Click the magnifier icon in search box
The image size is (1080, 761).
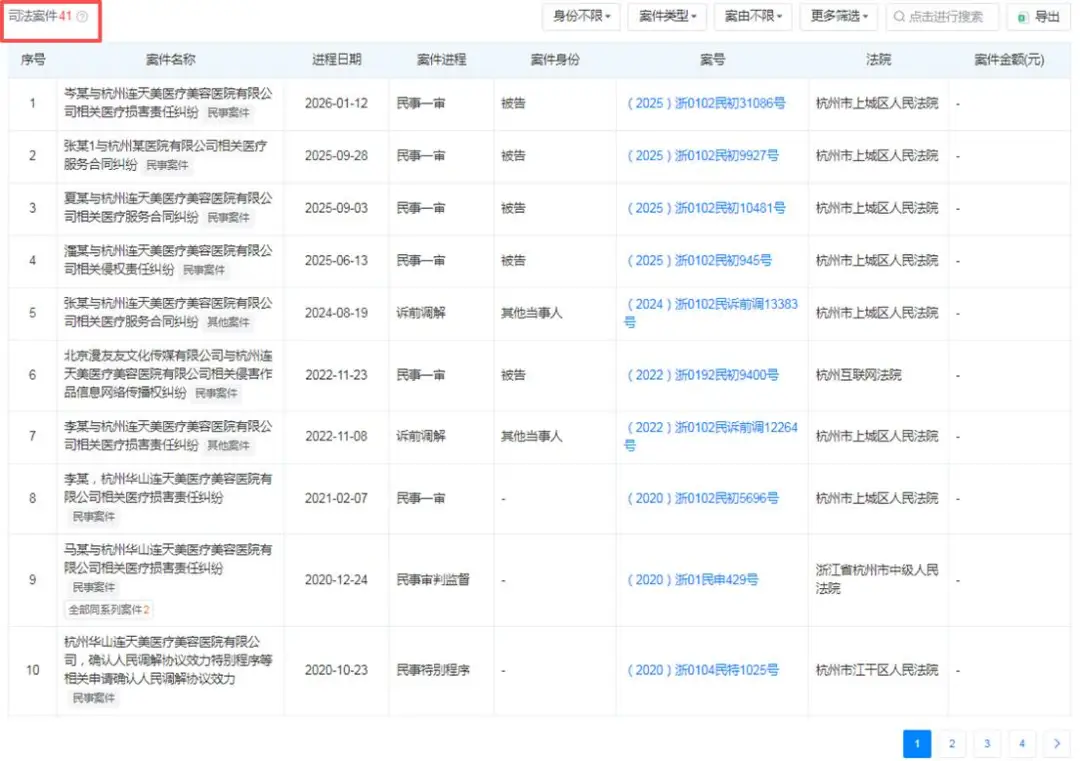click(899, 17)
